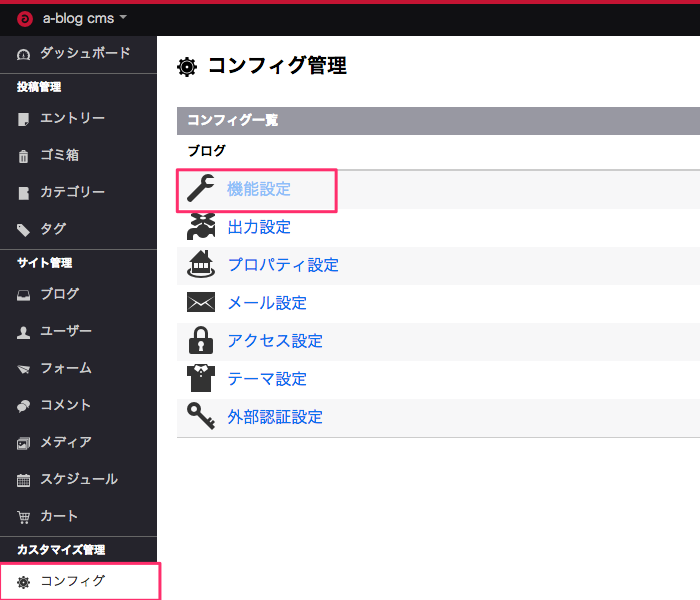Click the envelope icon for メール設定
700x600 pixels.
tap(200, 302)
